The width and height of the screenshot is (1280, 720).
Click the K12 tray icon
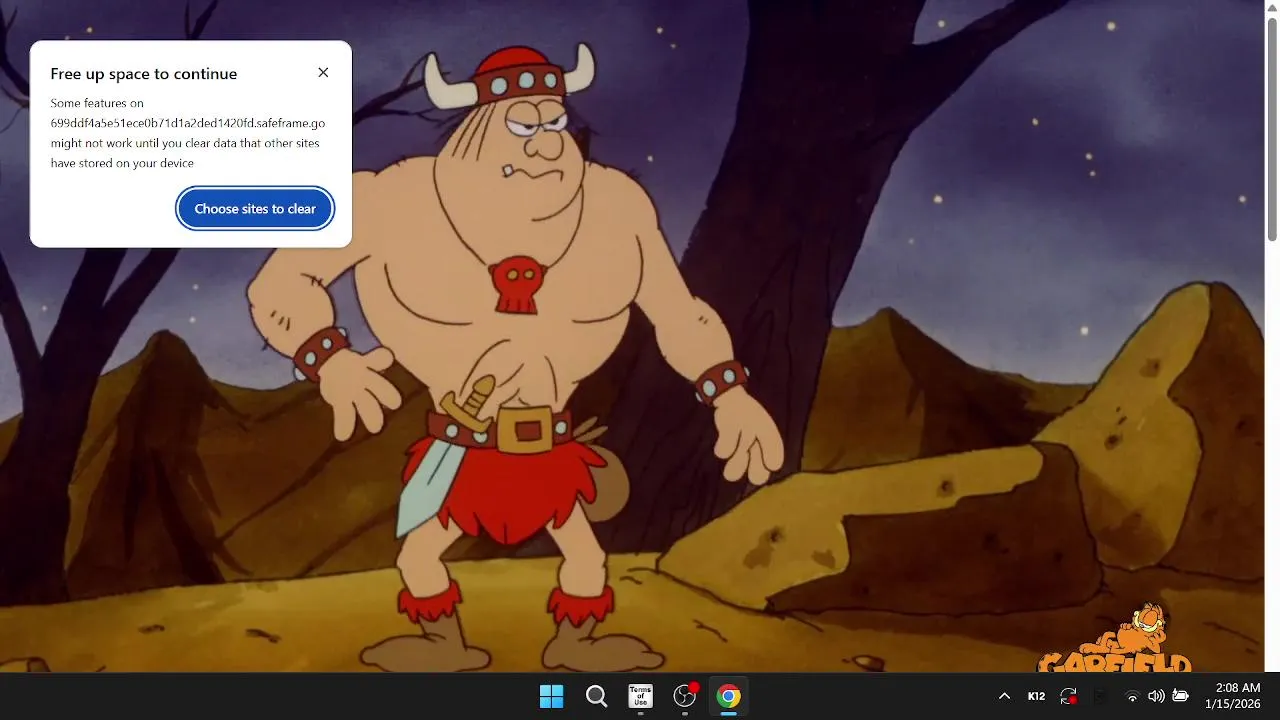click(x=1037, y=696)
